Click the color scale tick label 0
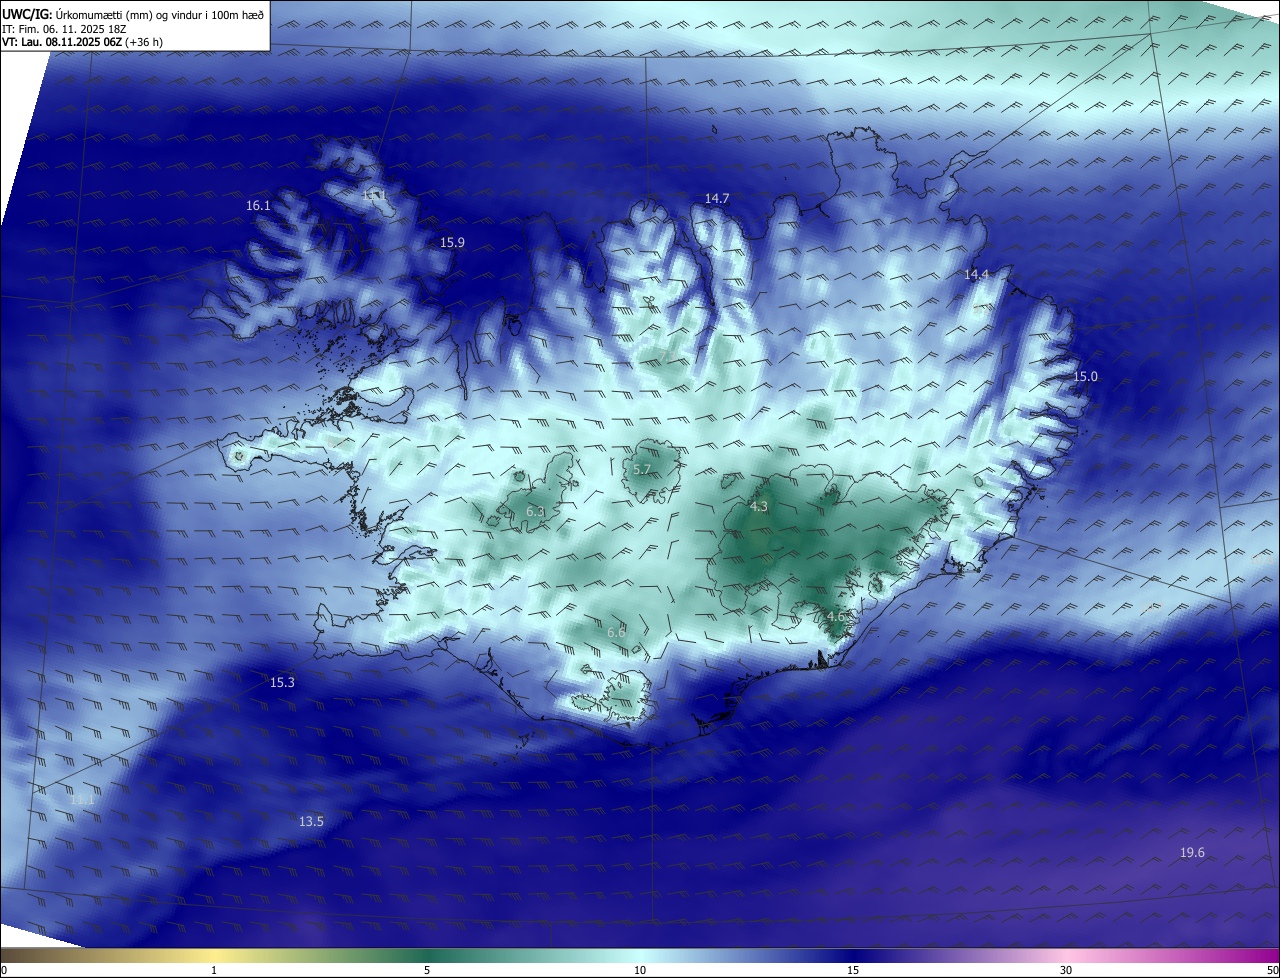The height and width of the screenshot is (978, 1280). 4,970
